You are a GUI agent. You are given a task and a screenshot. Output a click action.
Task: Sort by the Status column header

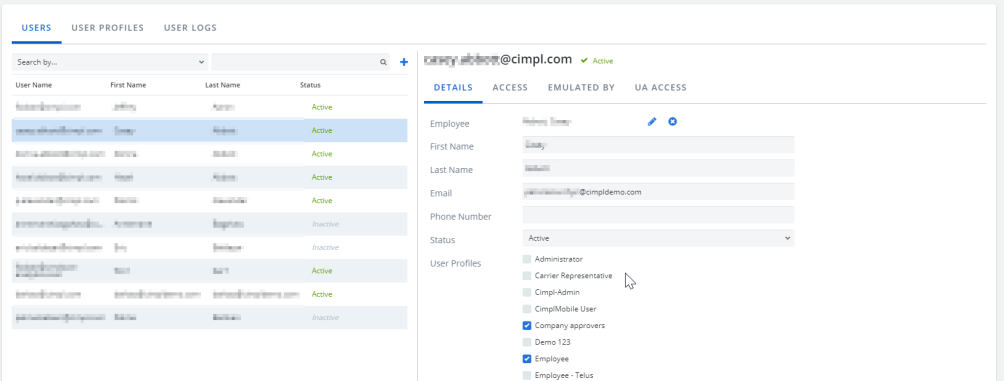point(310,85)
